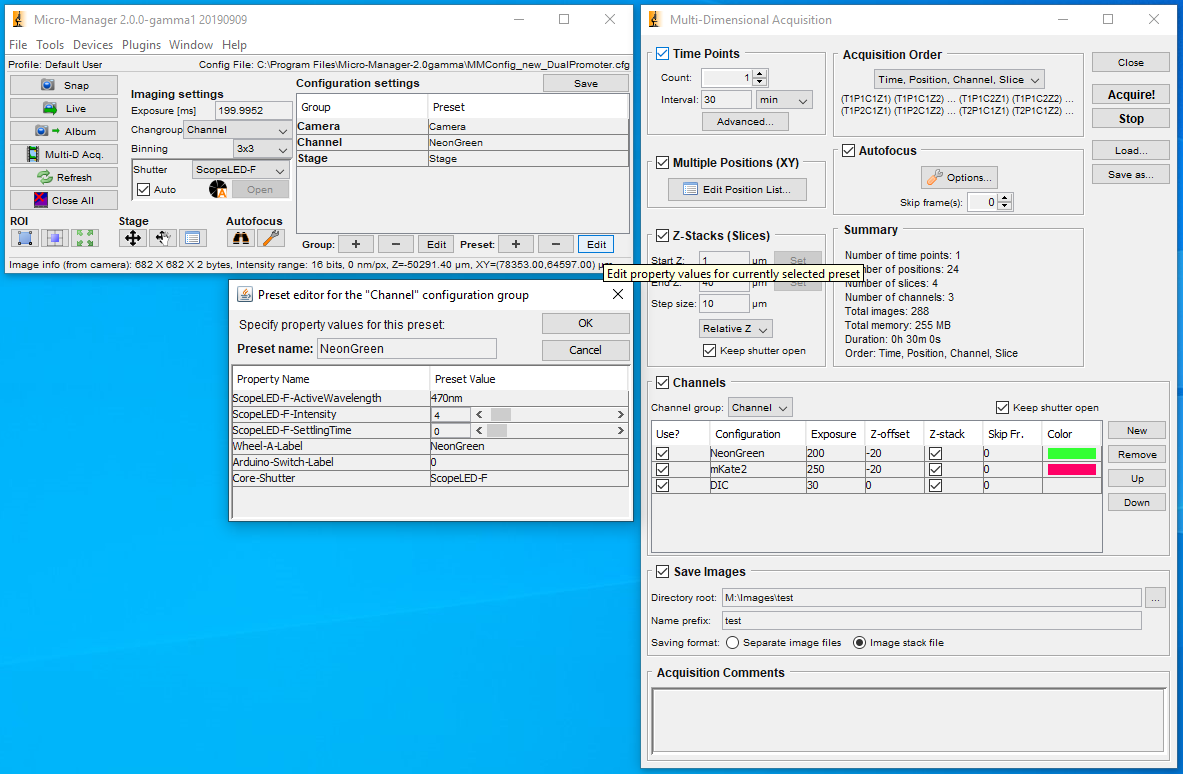This screenshot has height=774, width=1183.
Task: Click the center quad ROI icon
Action: point(55,238)
